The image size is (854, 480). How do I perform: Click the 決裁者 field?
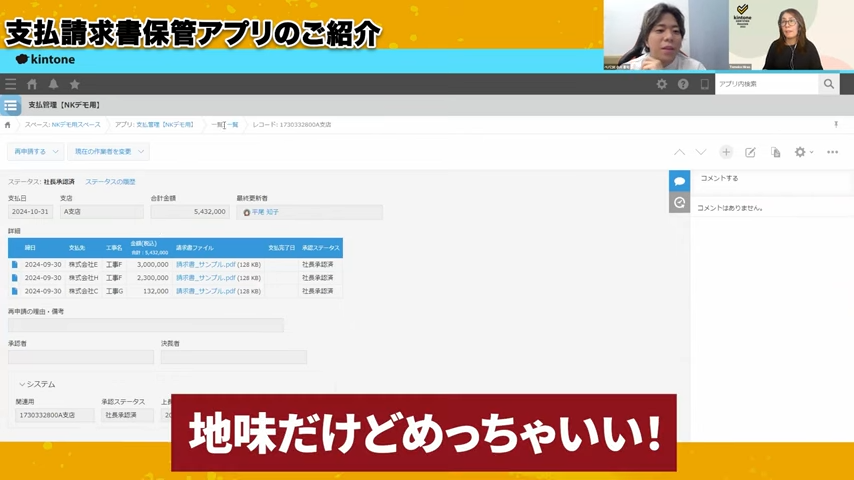point(234,357)
